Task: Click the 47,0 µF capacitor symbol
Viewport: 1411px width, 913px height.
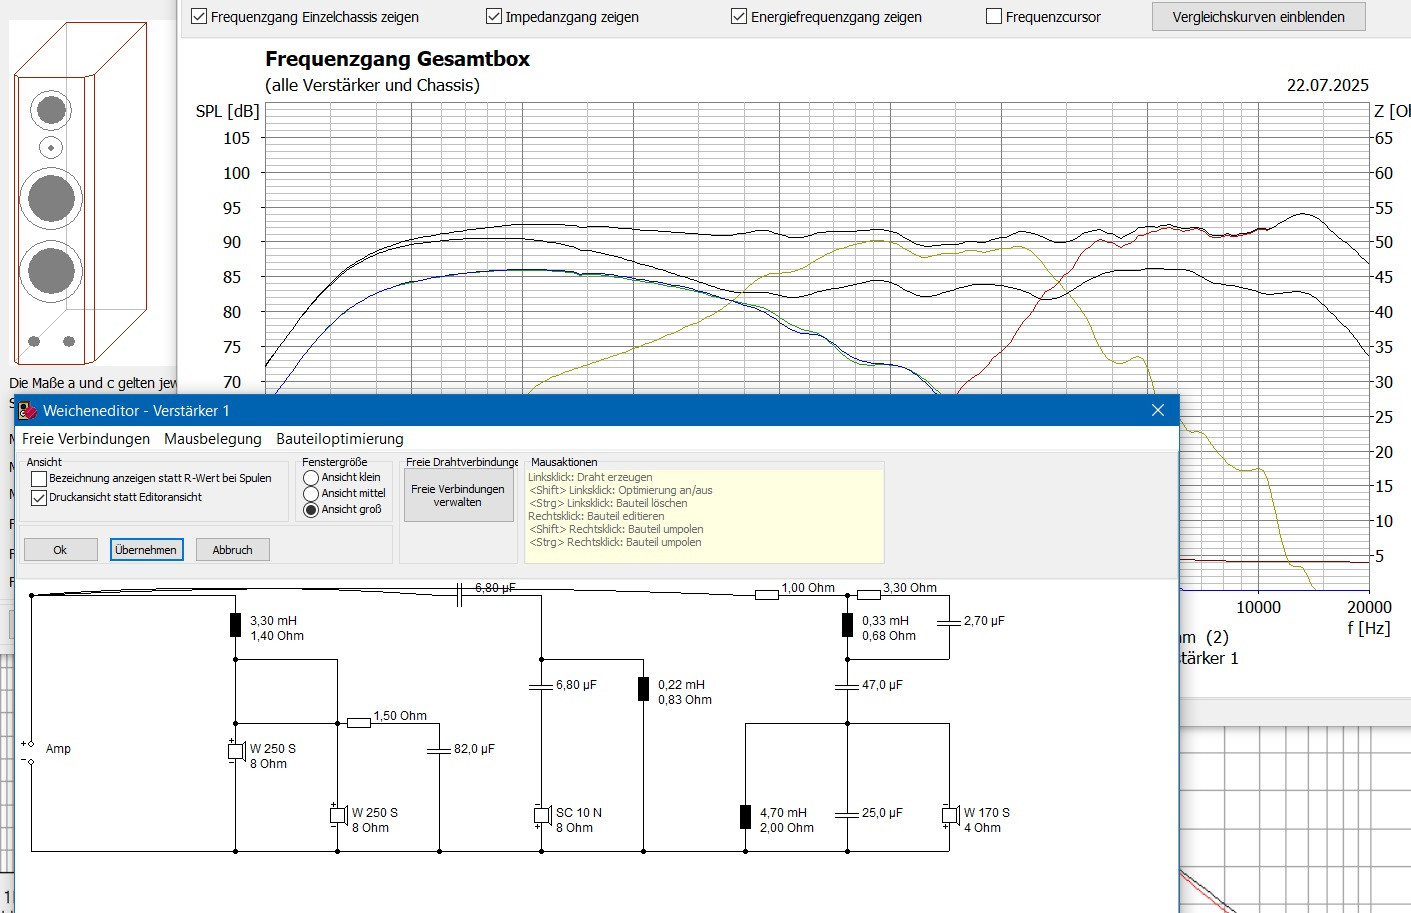Action: pos(847,686)
